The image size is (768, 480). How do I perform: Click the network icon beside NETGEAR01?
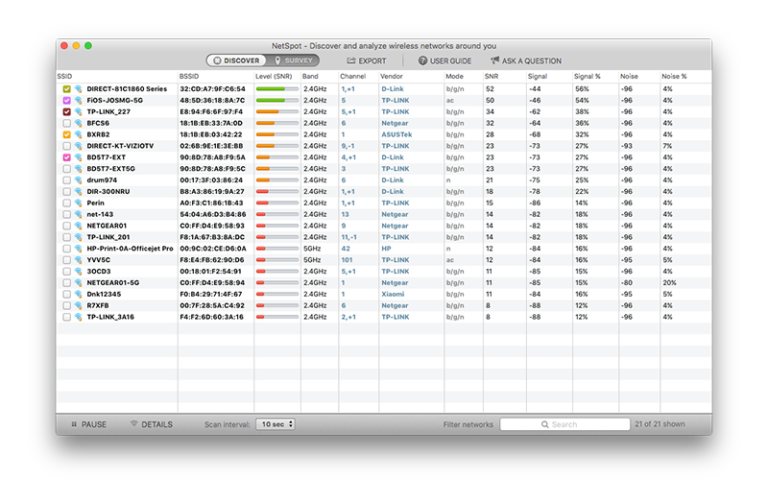[x=78, y=226]
